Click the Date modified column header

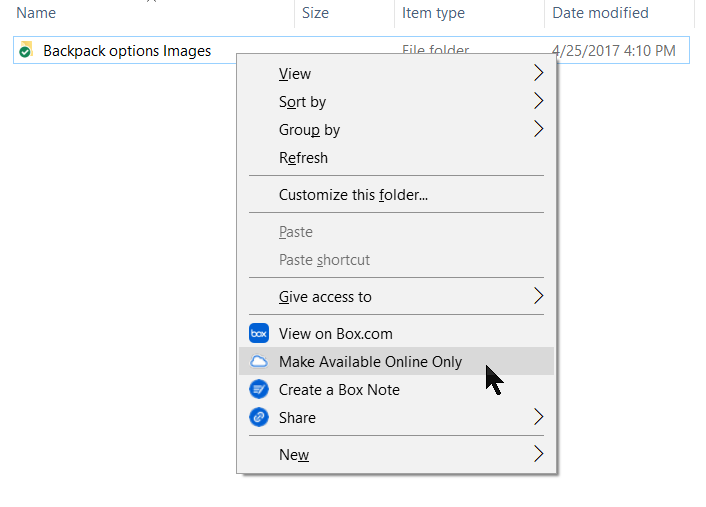[x=600, y=13]
